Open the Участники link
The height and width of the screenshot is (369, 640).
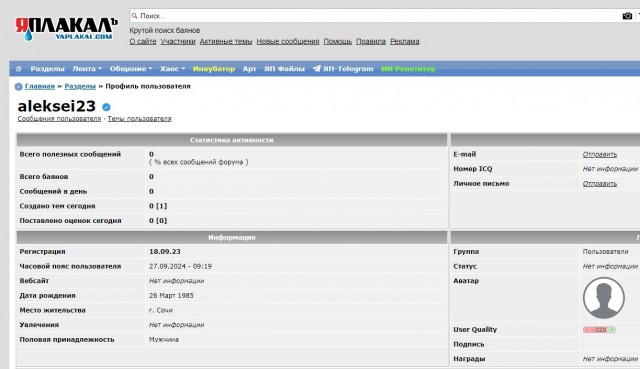(178, 41)
